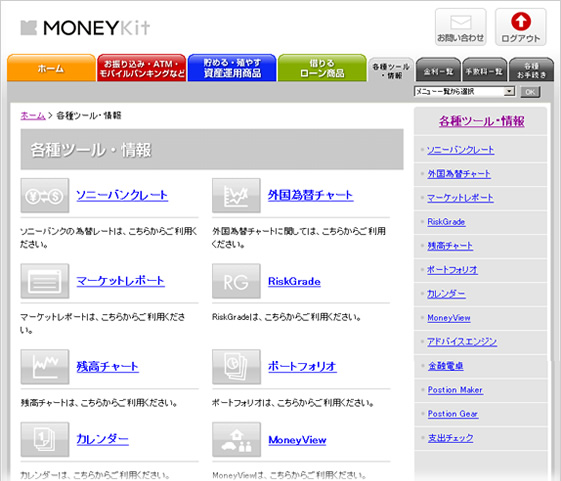
Task: Open the 借りる ローン商品 green tab
Action: (322, 68)
